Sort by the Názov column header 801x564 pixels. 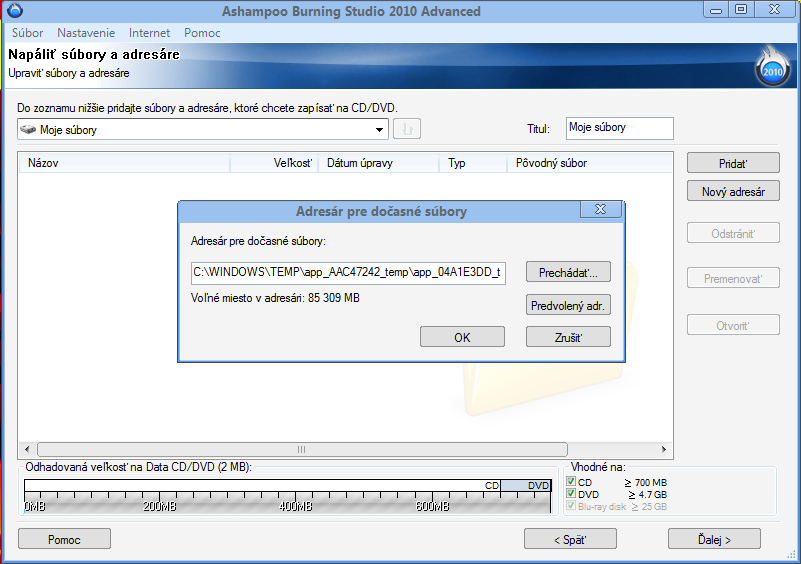[x=124, y=163]
